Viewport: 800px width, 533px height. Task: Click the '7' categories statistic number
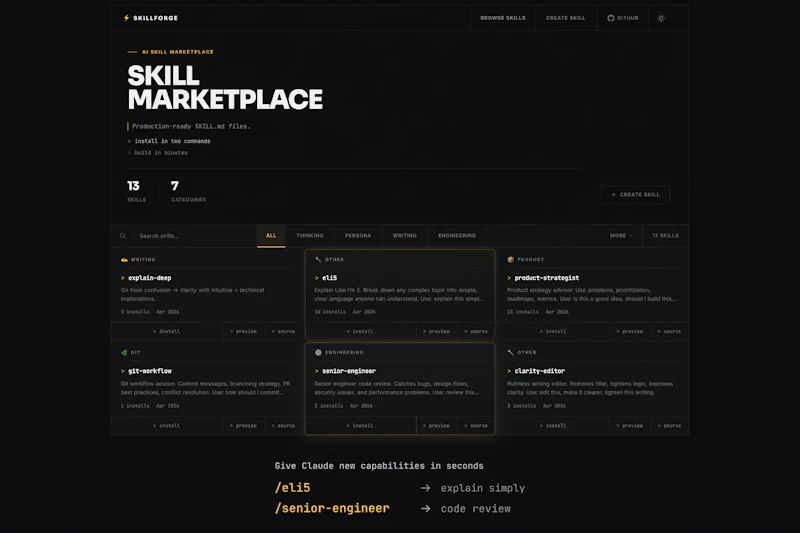(175, 186)
